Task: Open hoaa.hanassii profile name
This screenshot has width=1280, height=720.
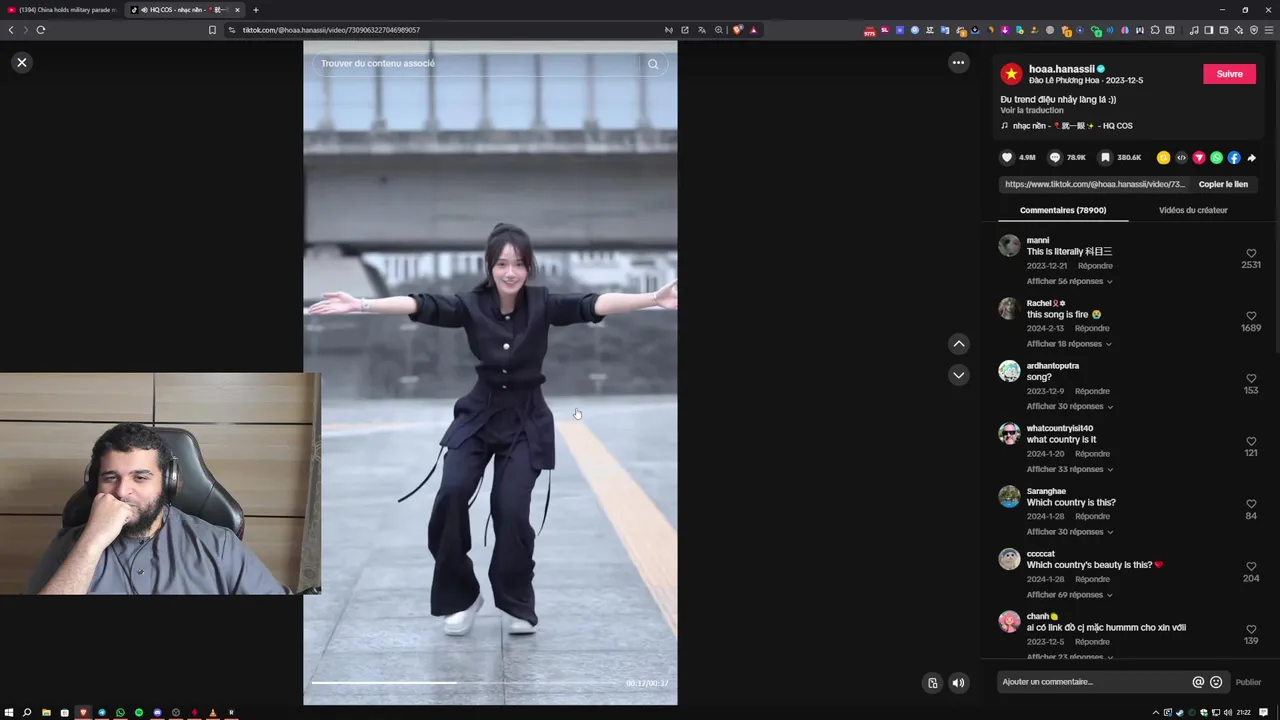Action: (x=1061, y=69)
